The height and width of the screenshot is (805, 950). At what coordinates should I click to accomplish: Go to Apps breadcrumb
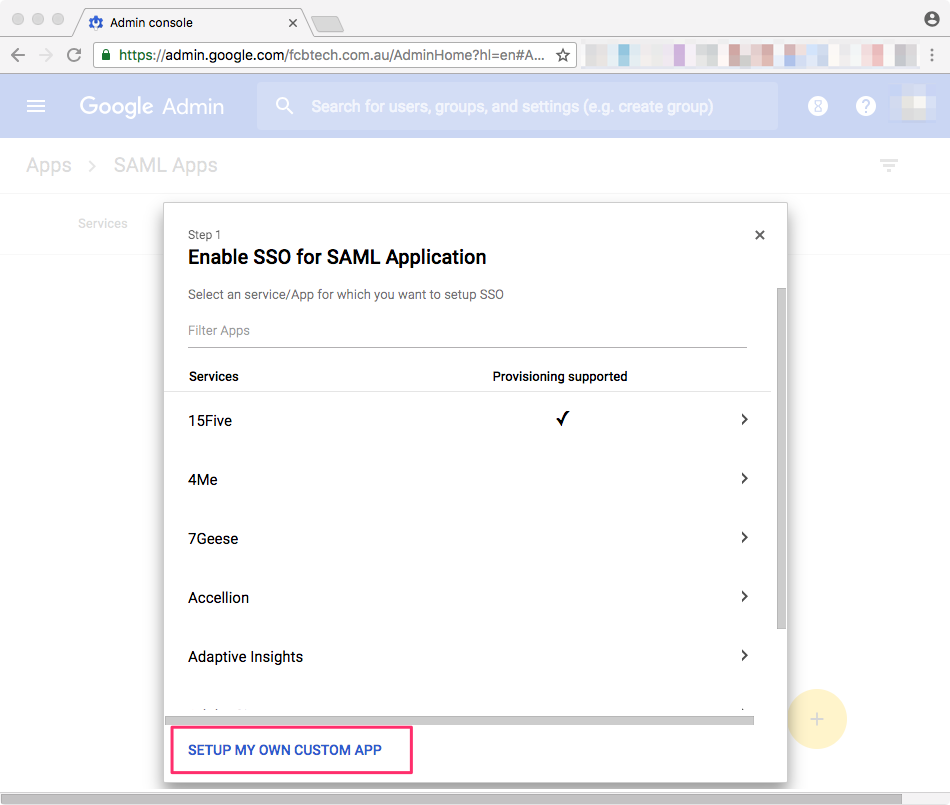tap(48, 165)
